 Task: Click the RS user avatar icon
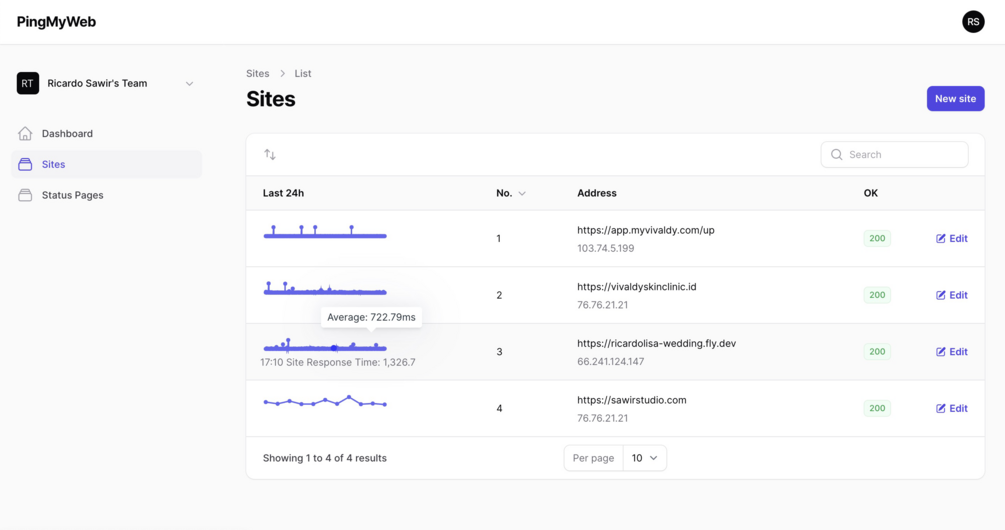click(x=973, y=22)
